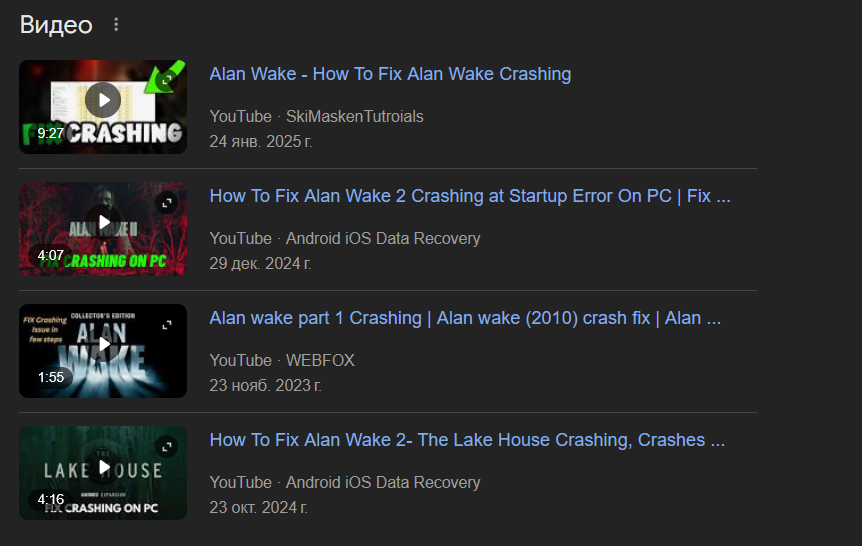This screenshot has height=546, width=862.
Task: Open 'How To Fix Alan Wake 2 Crashing at Startup' link
Action: pos(470,196)
